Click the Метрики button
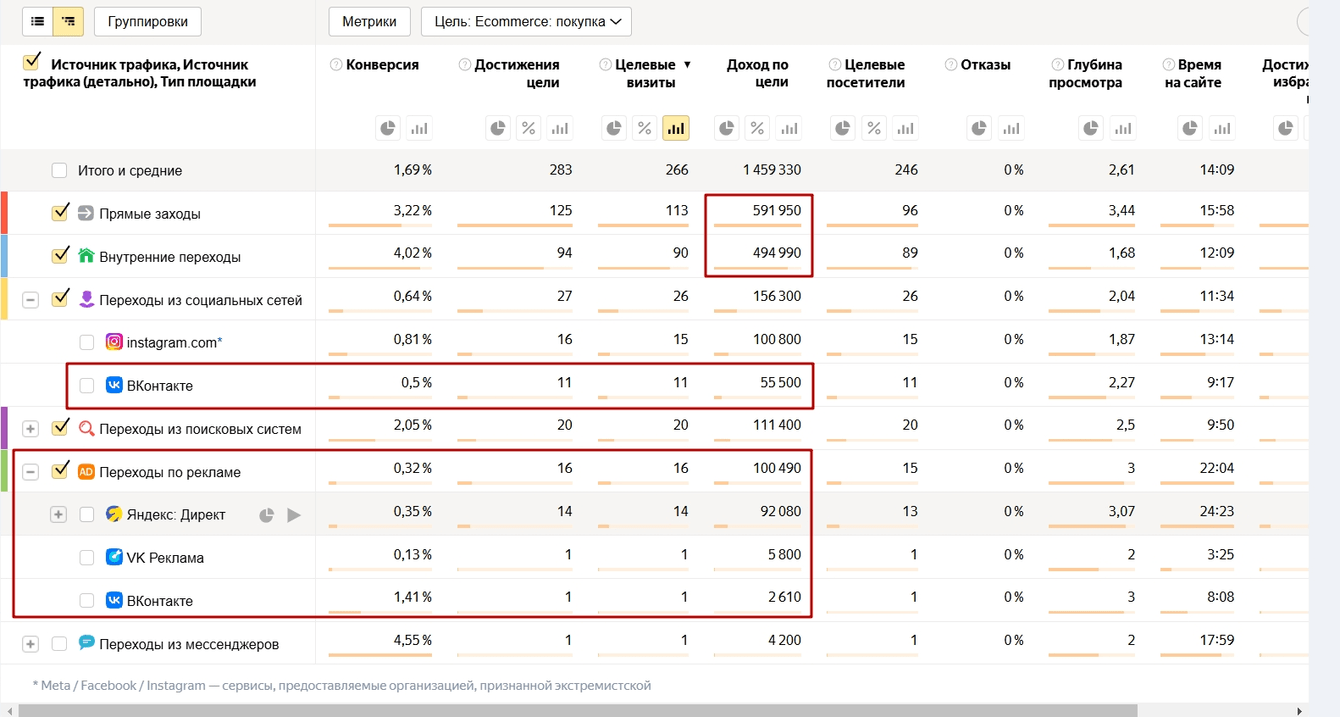Viewport: 1340px width, 717px height. click(x=369, y=21)
